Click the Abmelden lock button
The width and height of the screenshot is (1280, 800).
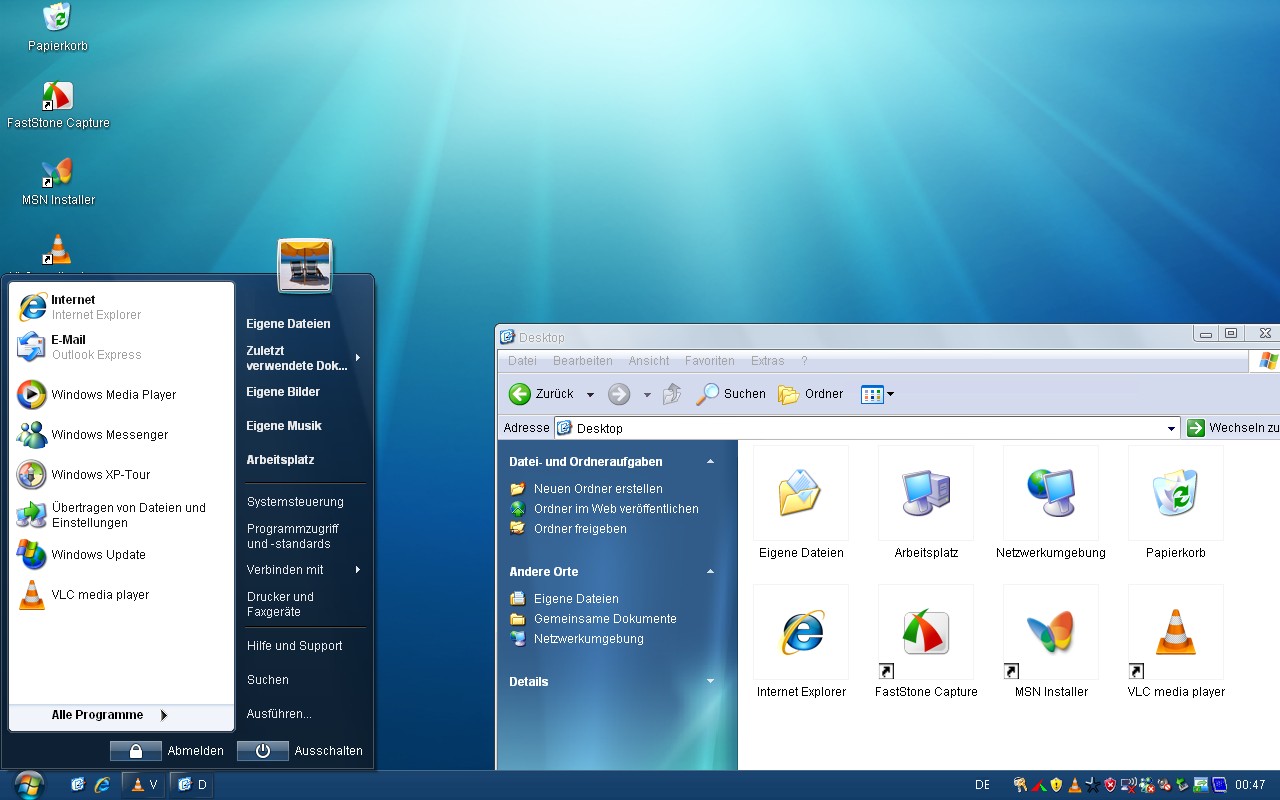[x=136, y=751]
